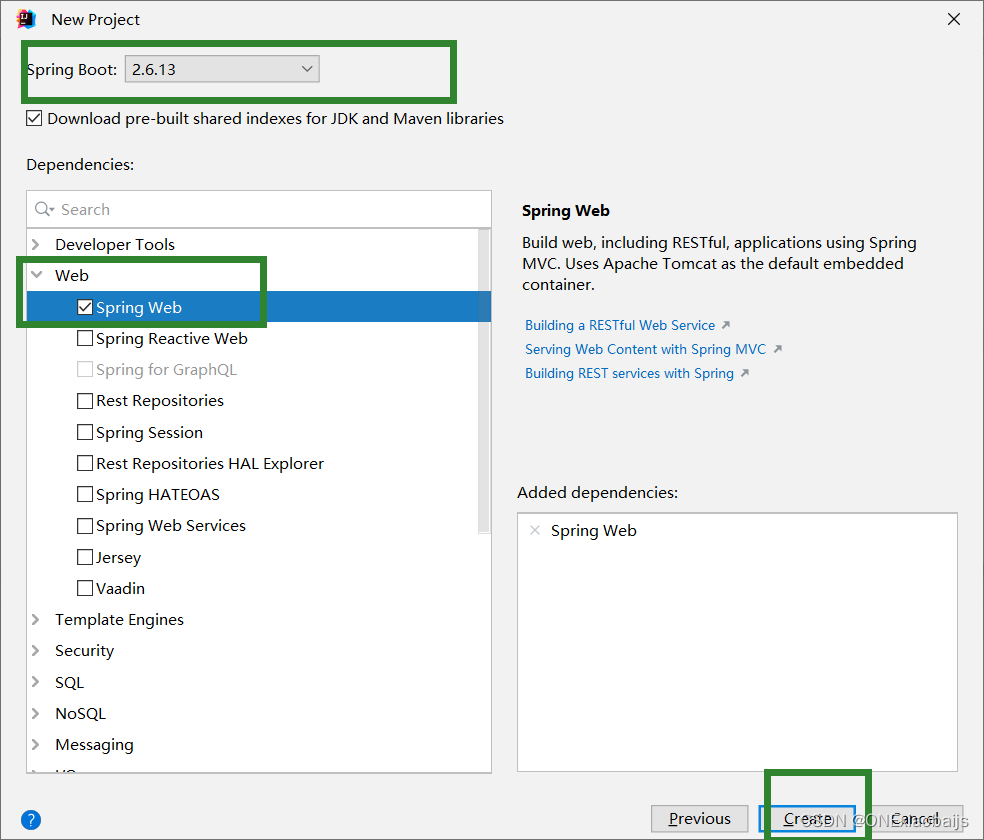Screen dimensions: 984x840
Task: Expand the Messaging category
Action: coord(36,744)
